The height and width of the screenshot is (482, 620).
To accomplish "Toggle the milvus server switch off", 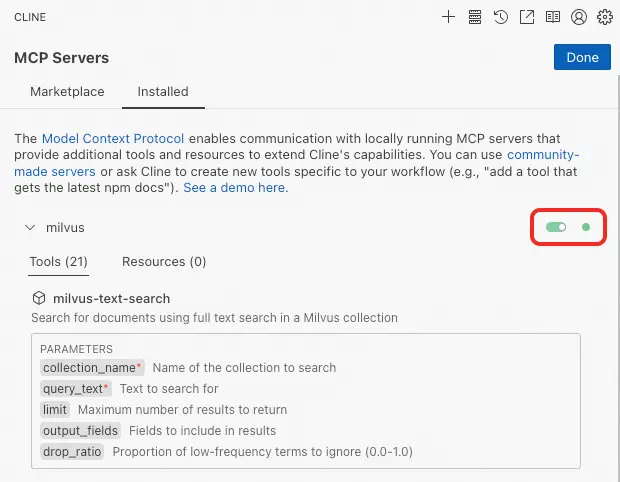I will [x=556, y=228].
